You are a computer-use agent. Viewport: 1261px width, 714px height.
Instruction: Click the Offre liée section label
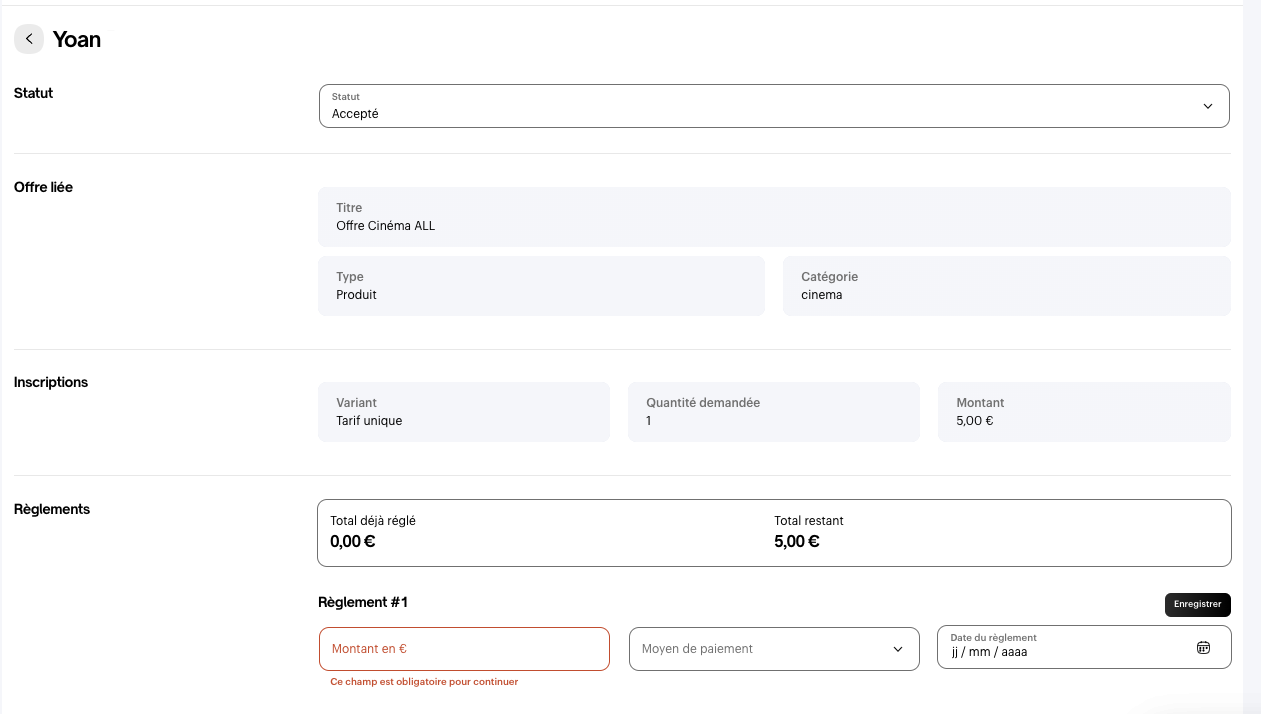point(43,187)
